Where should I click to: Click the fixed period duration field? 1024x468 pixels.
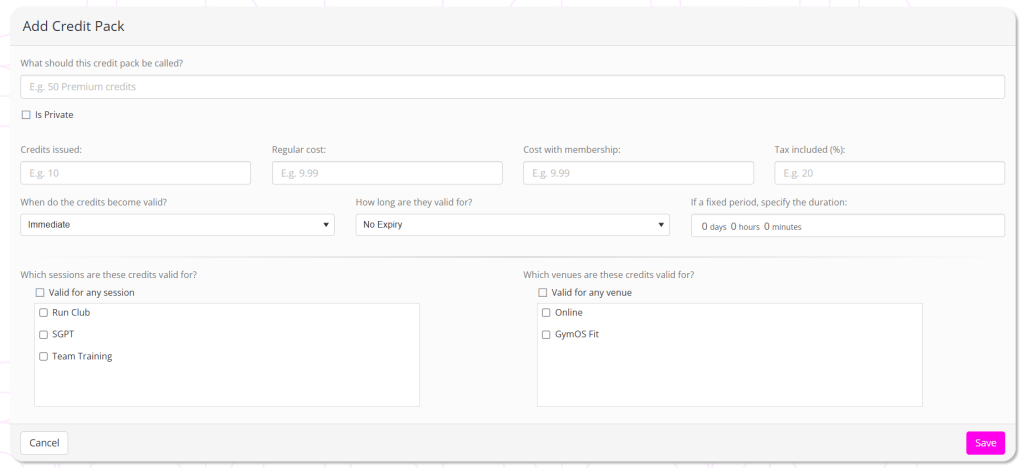[x=847, y=226]
